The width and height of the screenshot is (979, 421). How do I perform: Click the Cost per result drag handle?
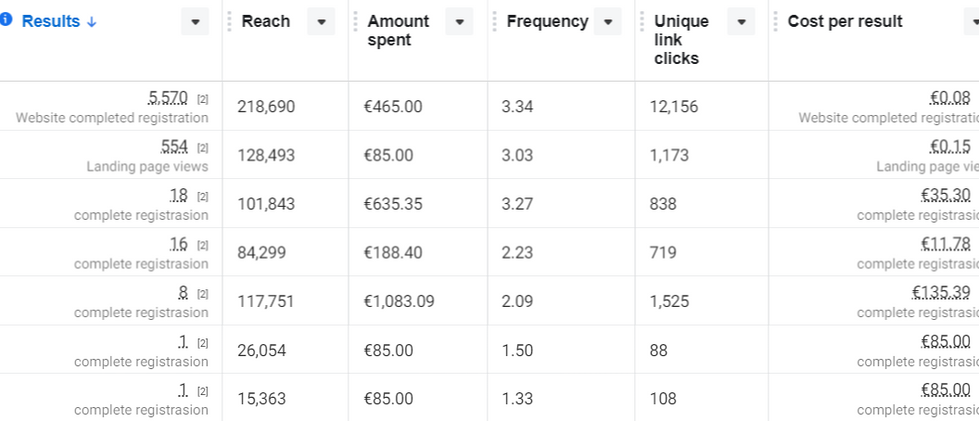pyautogui.click(x=775, y=21)
